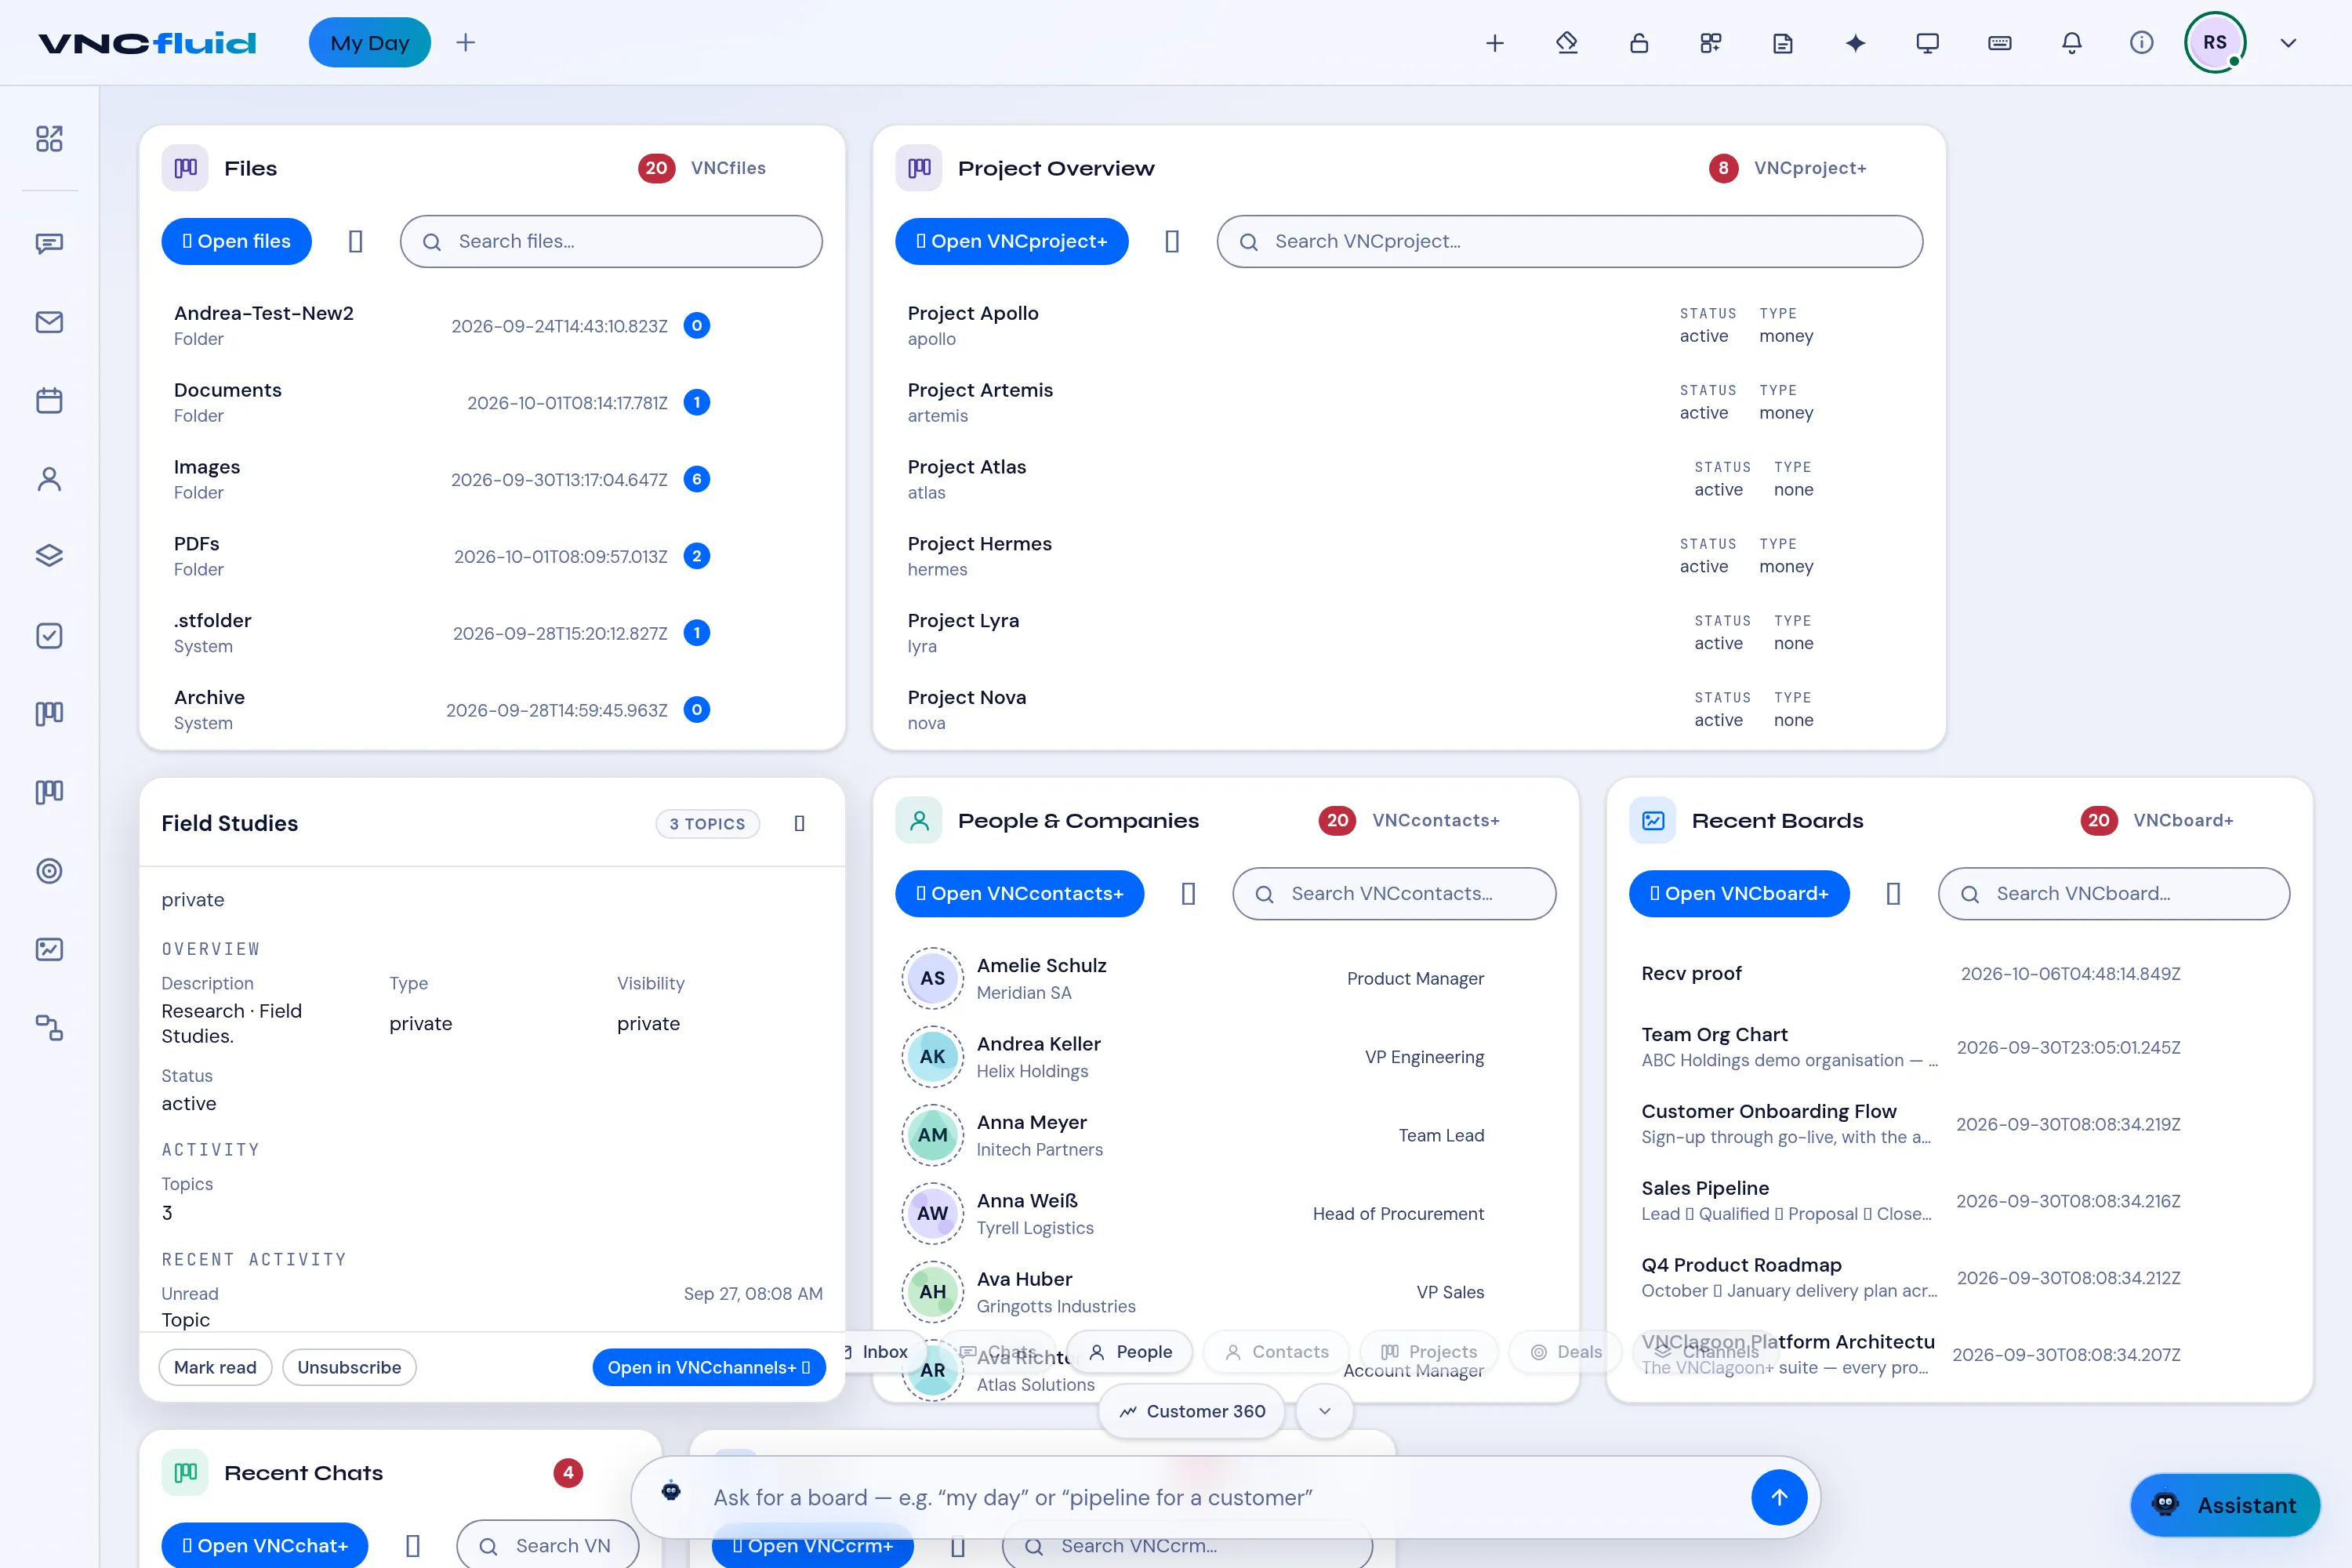Click the Open VNCchat+ button
Screen dimensions: 2352x1568
(x=265, y=1545)
